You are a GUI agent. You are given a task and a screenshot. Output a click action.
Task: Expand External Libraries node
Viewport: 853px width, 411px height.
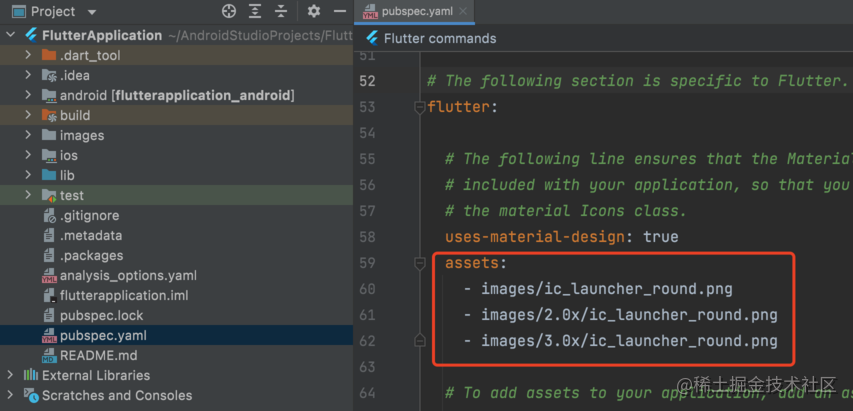pos(10,375)
